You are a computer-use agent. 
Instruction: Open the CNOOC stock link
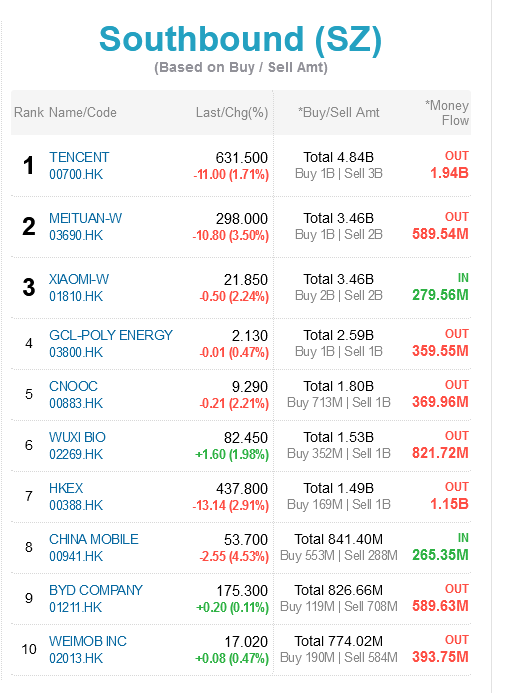(73, 386)
